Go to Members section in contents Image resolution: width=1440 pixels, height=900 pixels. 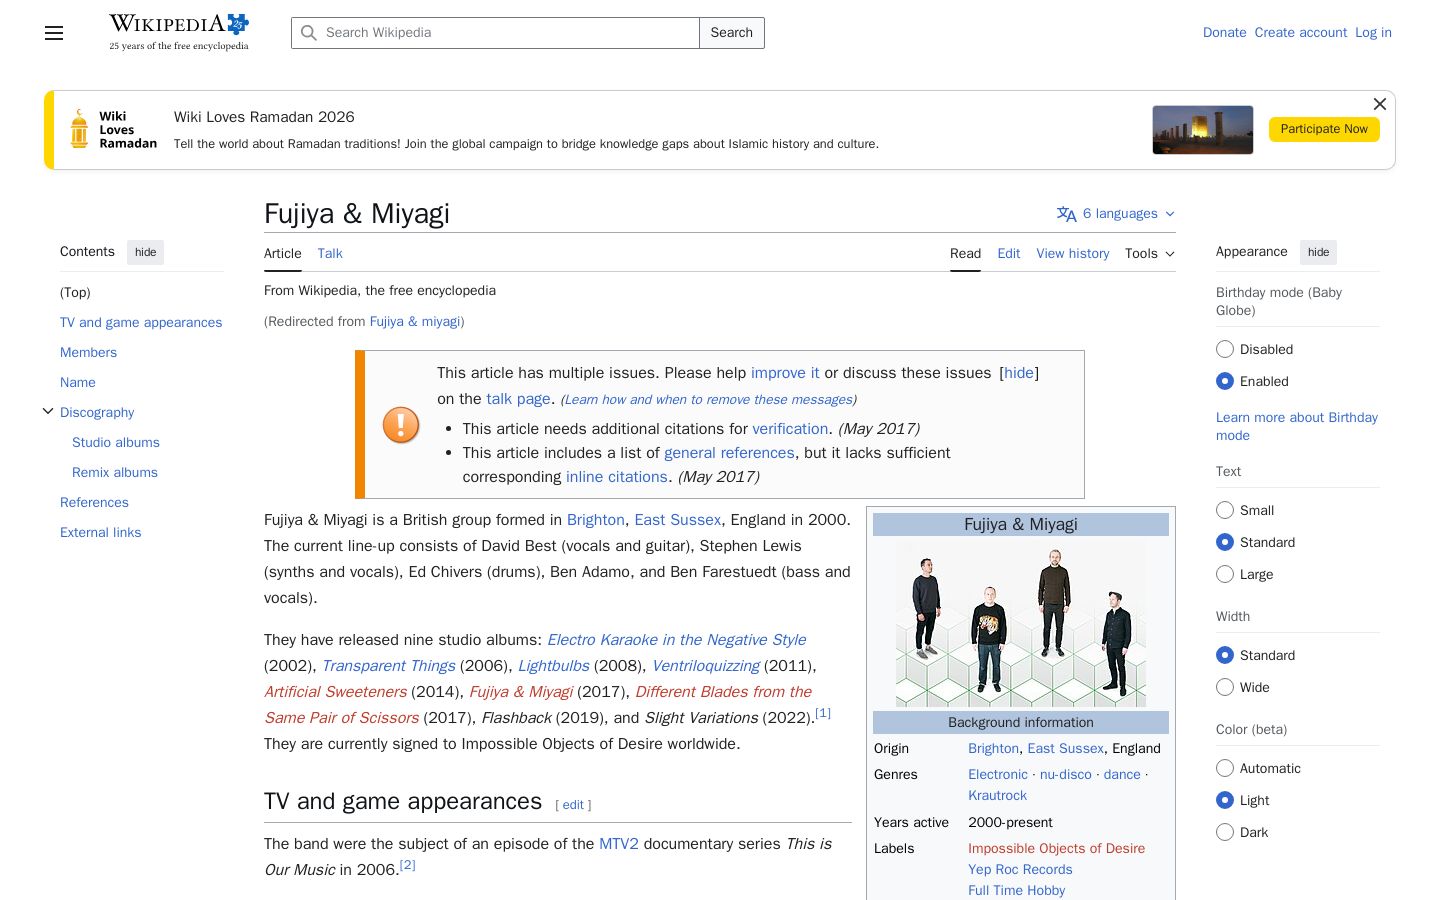point(88,352)
